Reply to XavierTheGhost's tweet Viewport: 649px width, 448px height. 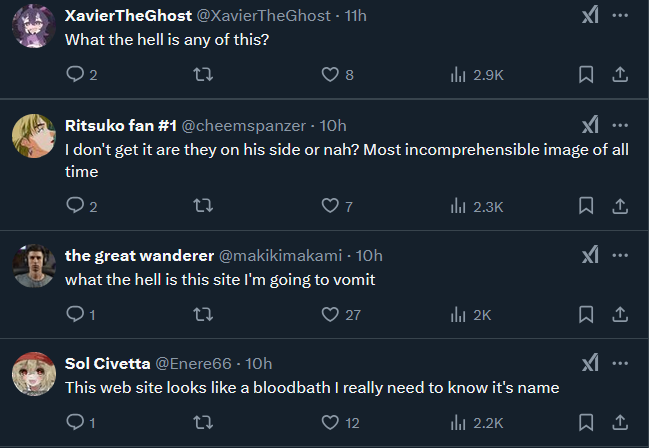point(82,75)
